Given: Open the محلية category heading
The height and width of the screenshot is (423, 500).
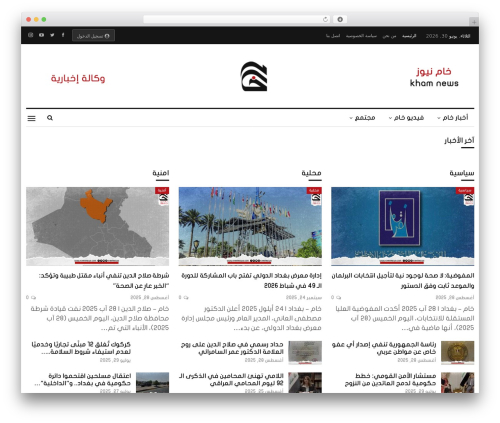Looking at the screenshot, I should coord(311,173).
